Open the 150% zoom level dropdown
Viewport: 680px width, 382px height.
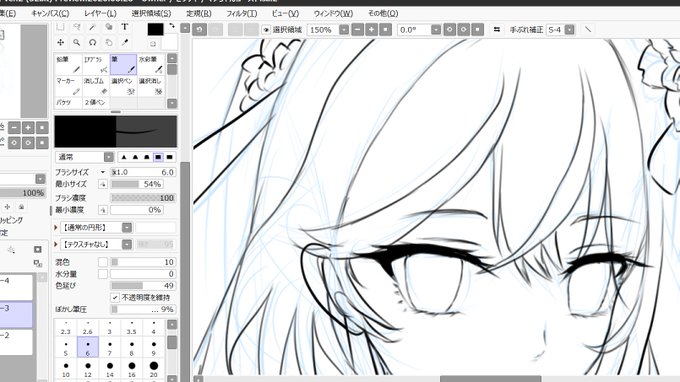343,29
